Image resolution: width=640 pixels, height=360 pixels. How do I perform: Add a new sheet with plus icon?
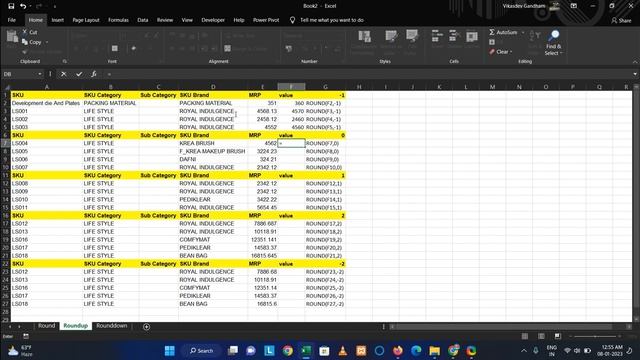tap(147, 327)
